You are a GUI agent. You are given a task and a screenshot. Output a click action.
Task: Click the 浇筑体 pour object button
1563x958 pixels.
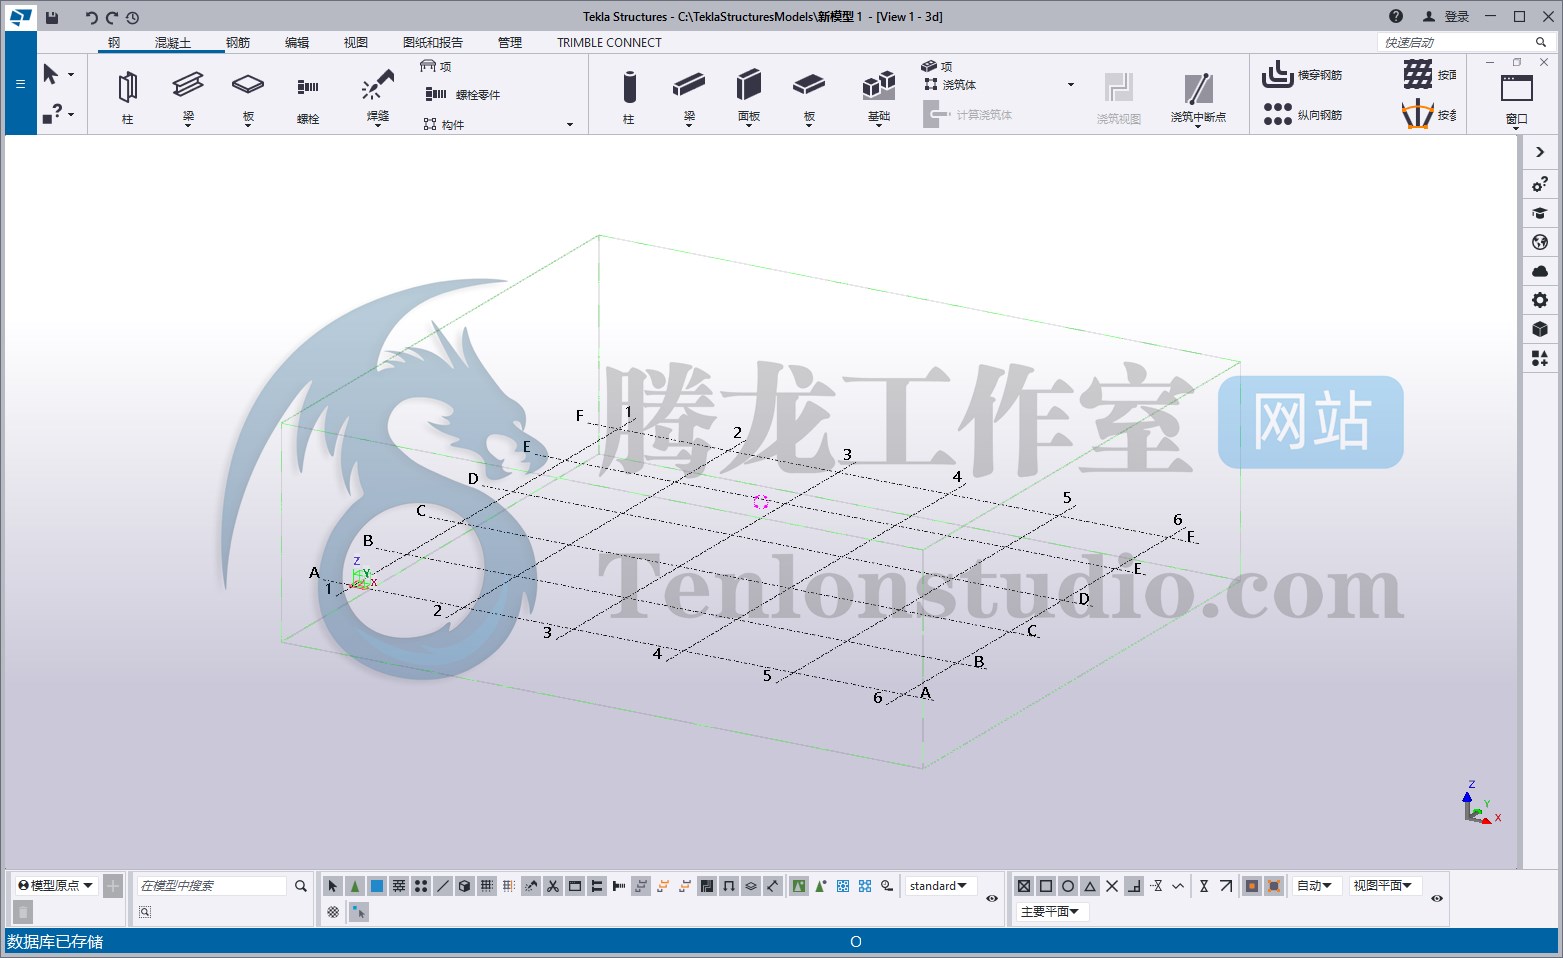(949, 85)
